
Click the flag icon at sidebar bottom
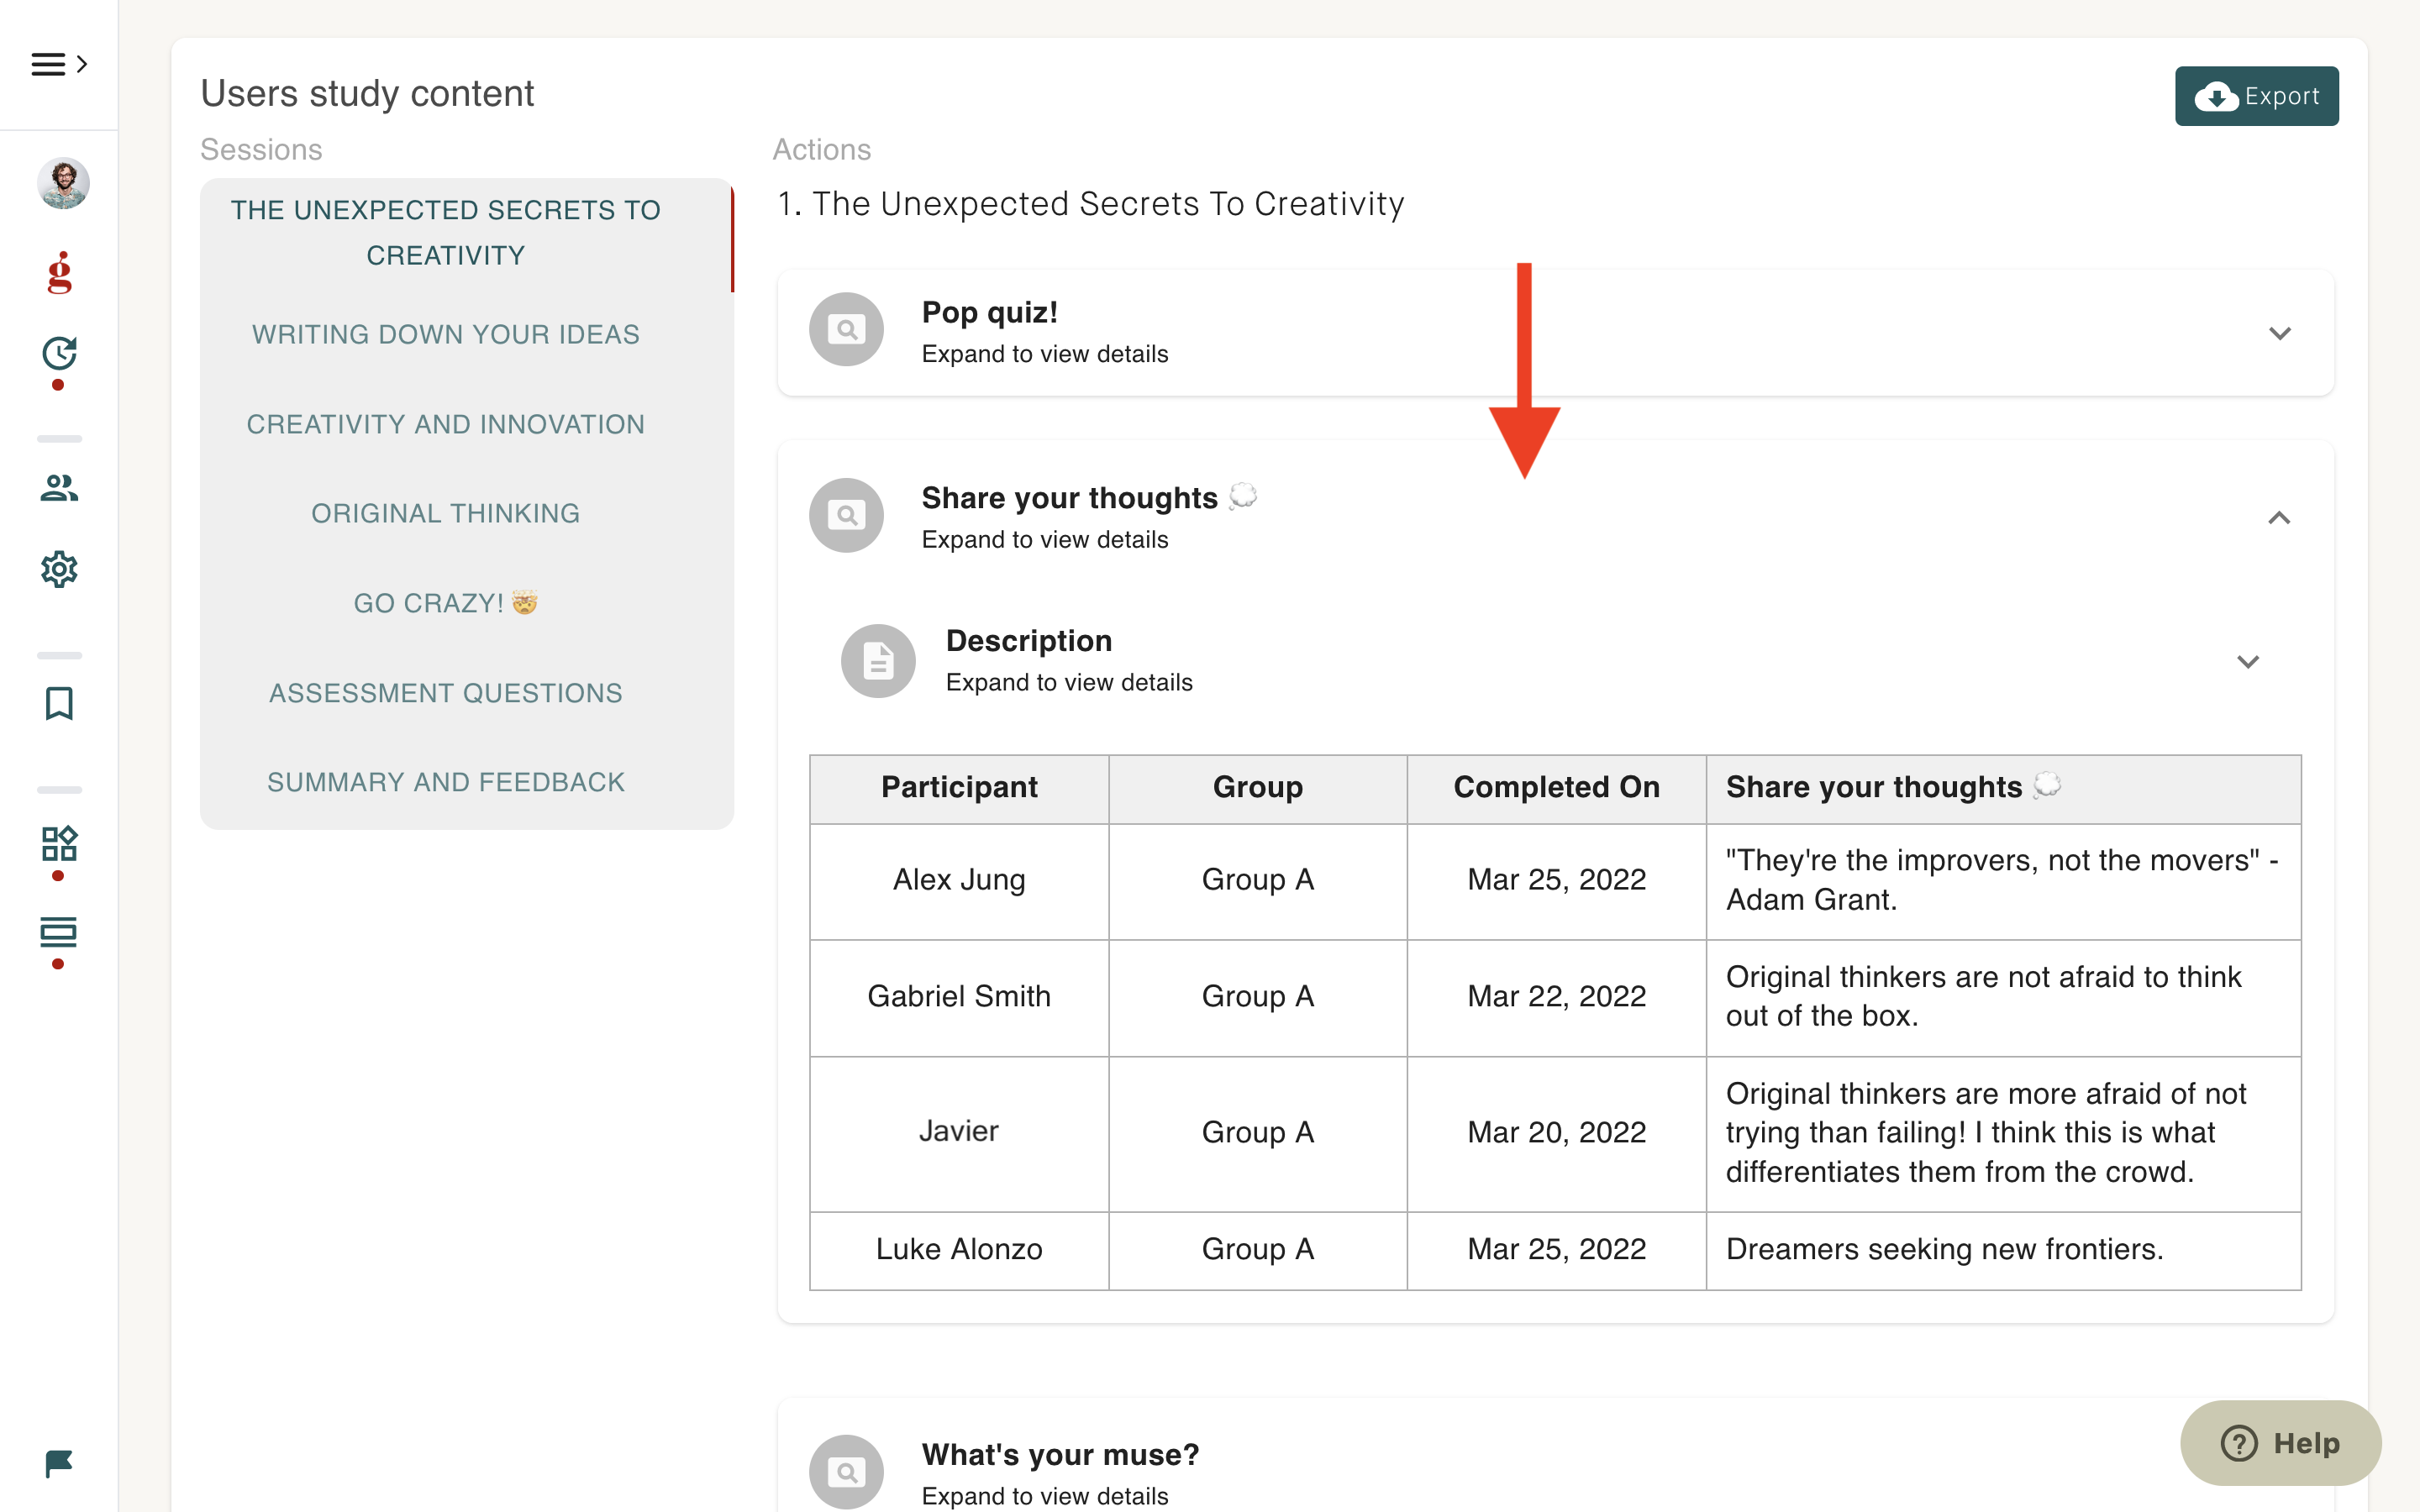pyautogui.click(x=59, y=1463)
